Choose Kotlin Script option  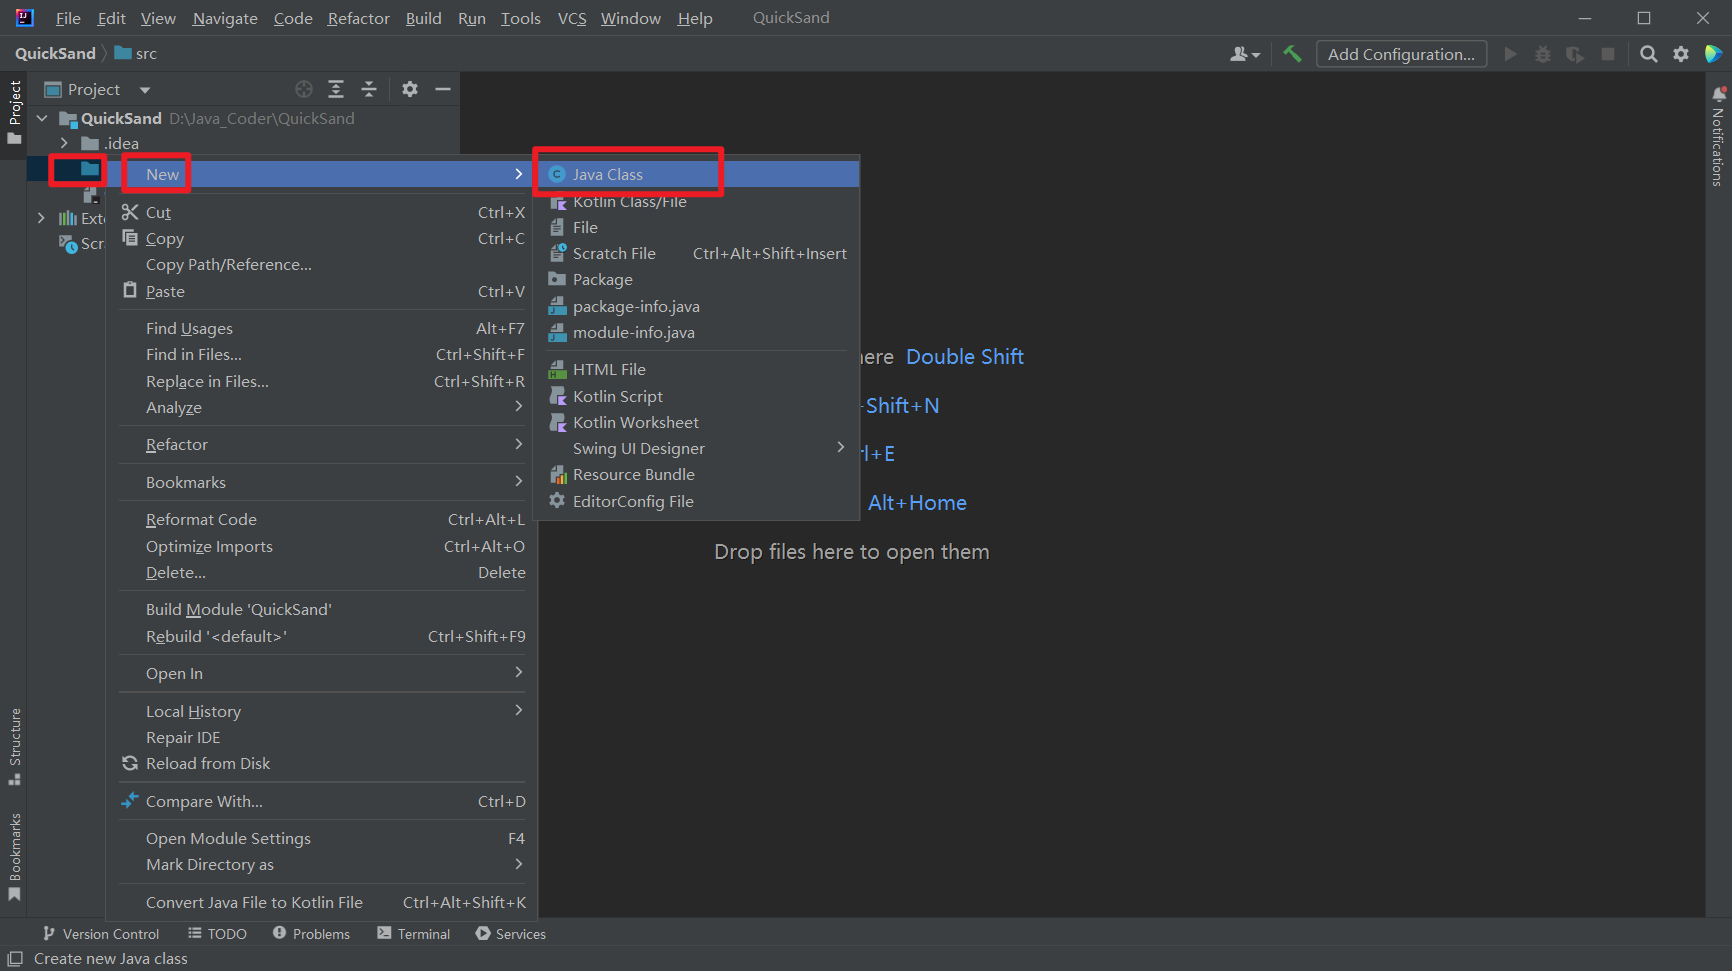[697, 396]
